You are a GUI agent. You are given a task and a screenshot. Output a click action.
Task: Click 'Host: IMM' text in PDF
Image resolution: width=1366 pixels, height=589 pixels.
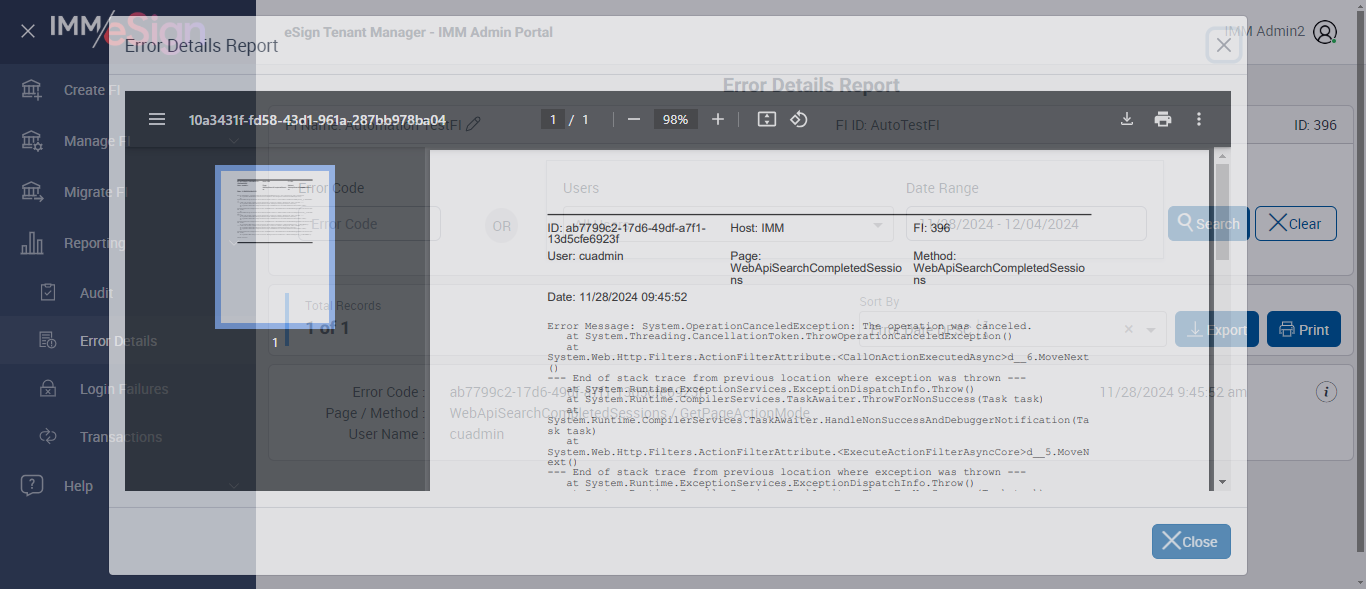tap(757, 229)
